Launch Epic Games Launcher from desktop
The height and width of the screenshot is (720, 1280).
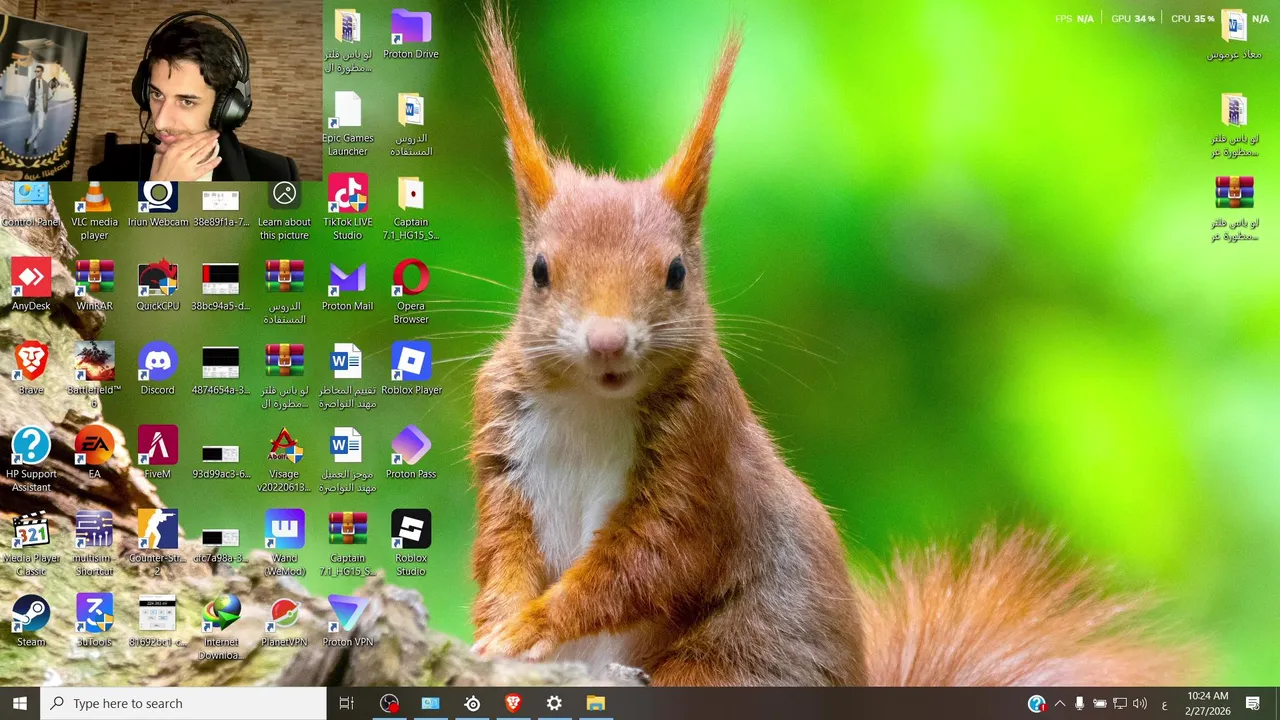pyautogui.click(x=347, y=124)
